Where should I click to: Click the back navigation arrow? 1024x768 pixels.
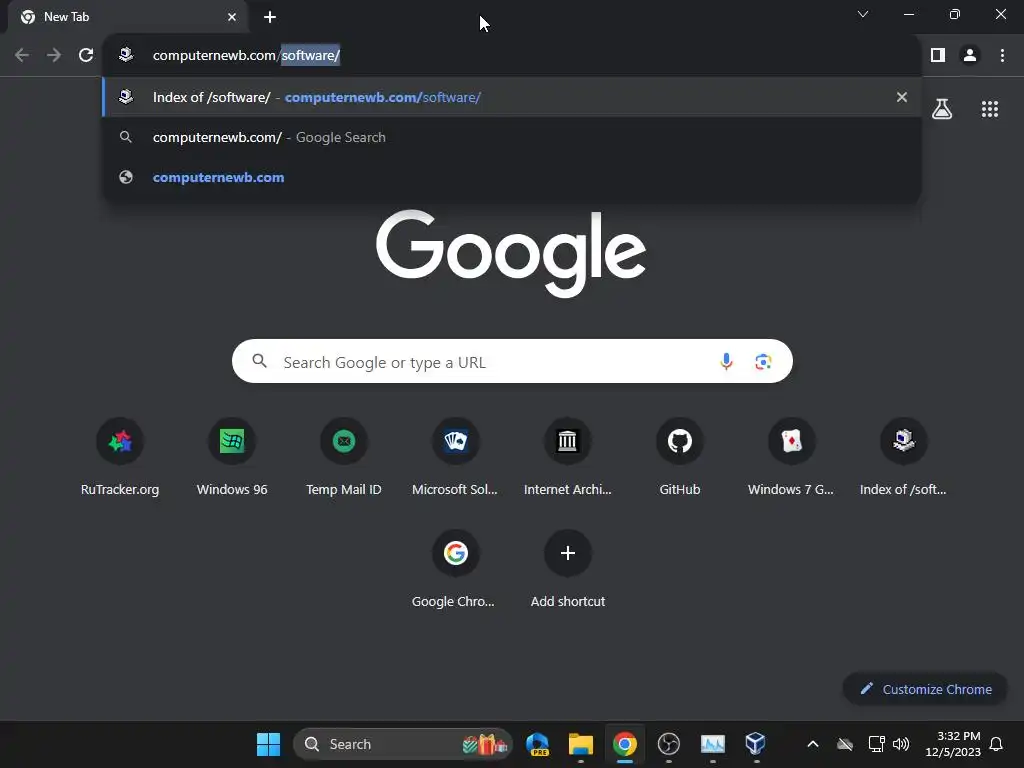coord(22,55)
